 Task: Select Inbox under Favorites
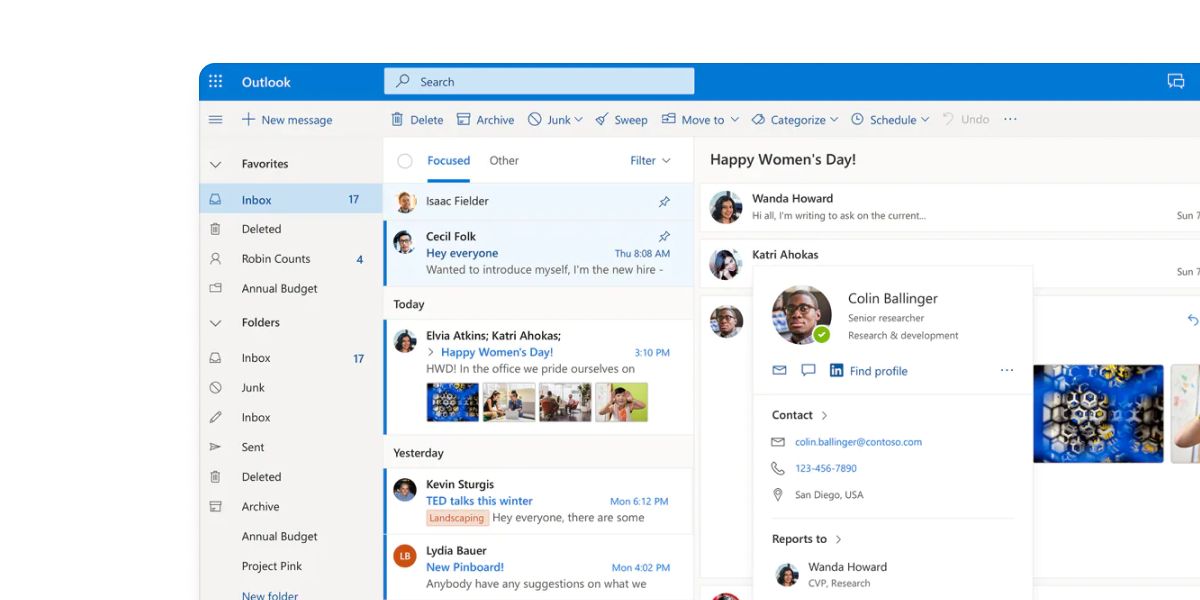(291, 200)
